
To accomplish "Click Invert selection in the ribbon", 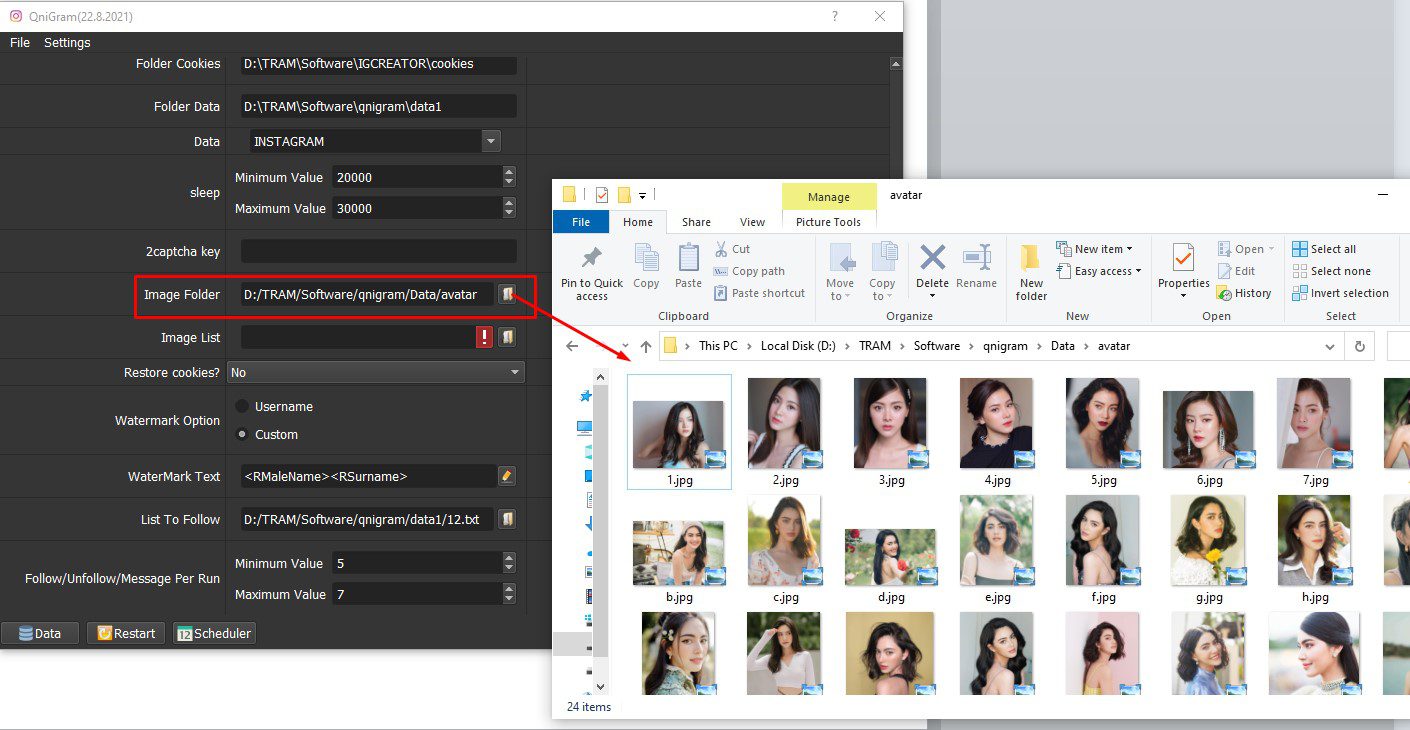I will point(1340,293).
